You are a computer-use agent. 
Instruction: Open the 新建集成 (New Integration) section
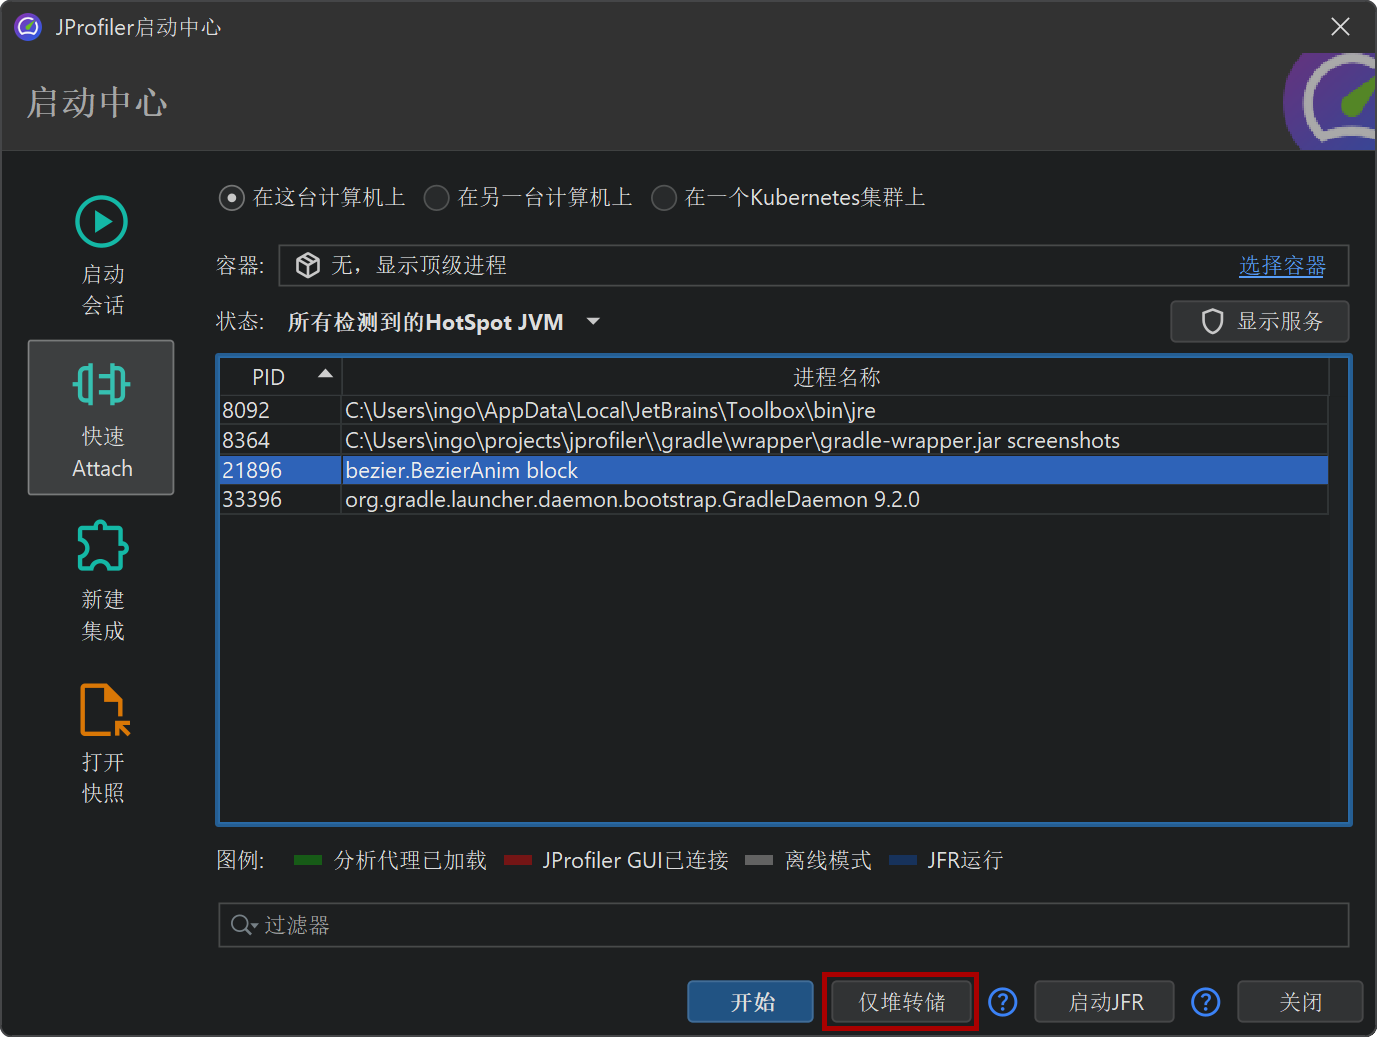pos(101,581)
